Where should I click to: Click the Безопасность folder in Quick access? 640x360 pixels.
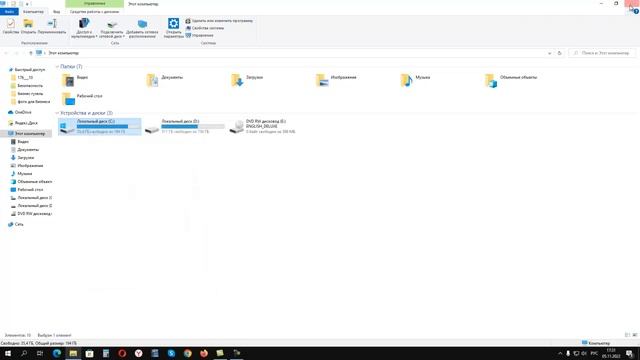tap(30, 86)
